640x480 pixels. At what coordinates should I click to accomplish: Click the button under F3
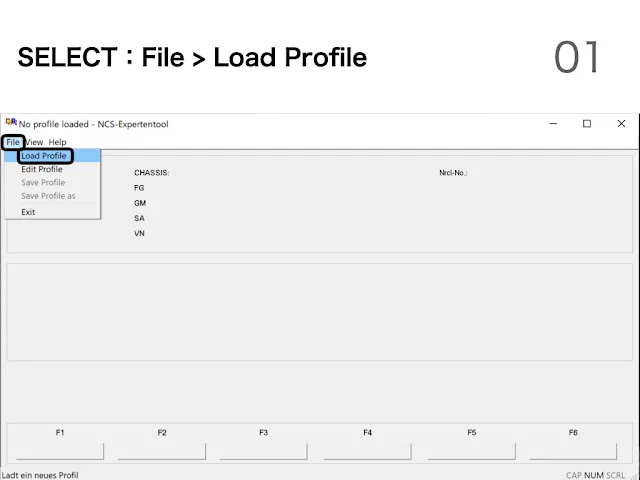pyautogui.click(x=263, y=451)
